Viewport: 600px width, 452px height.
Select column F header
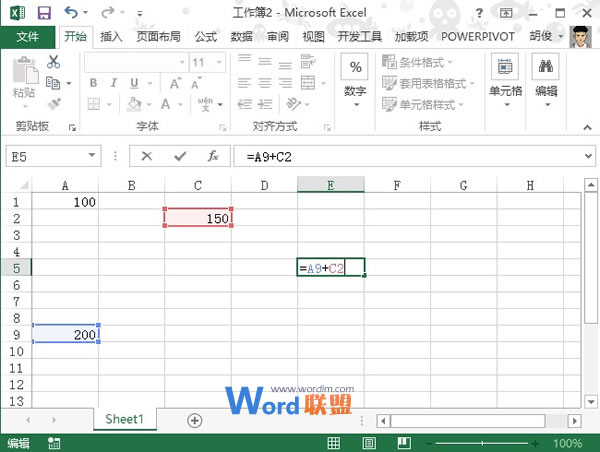397,186
